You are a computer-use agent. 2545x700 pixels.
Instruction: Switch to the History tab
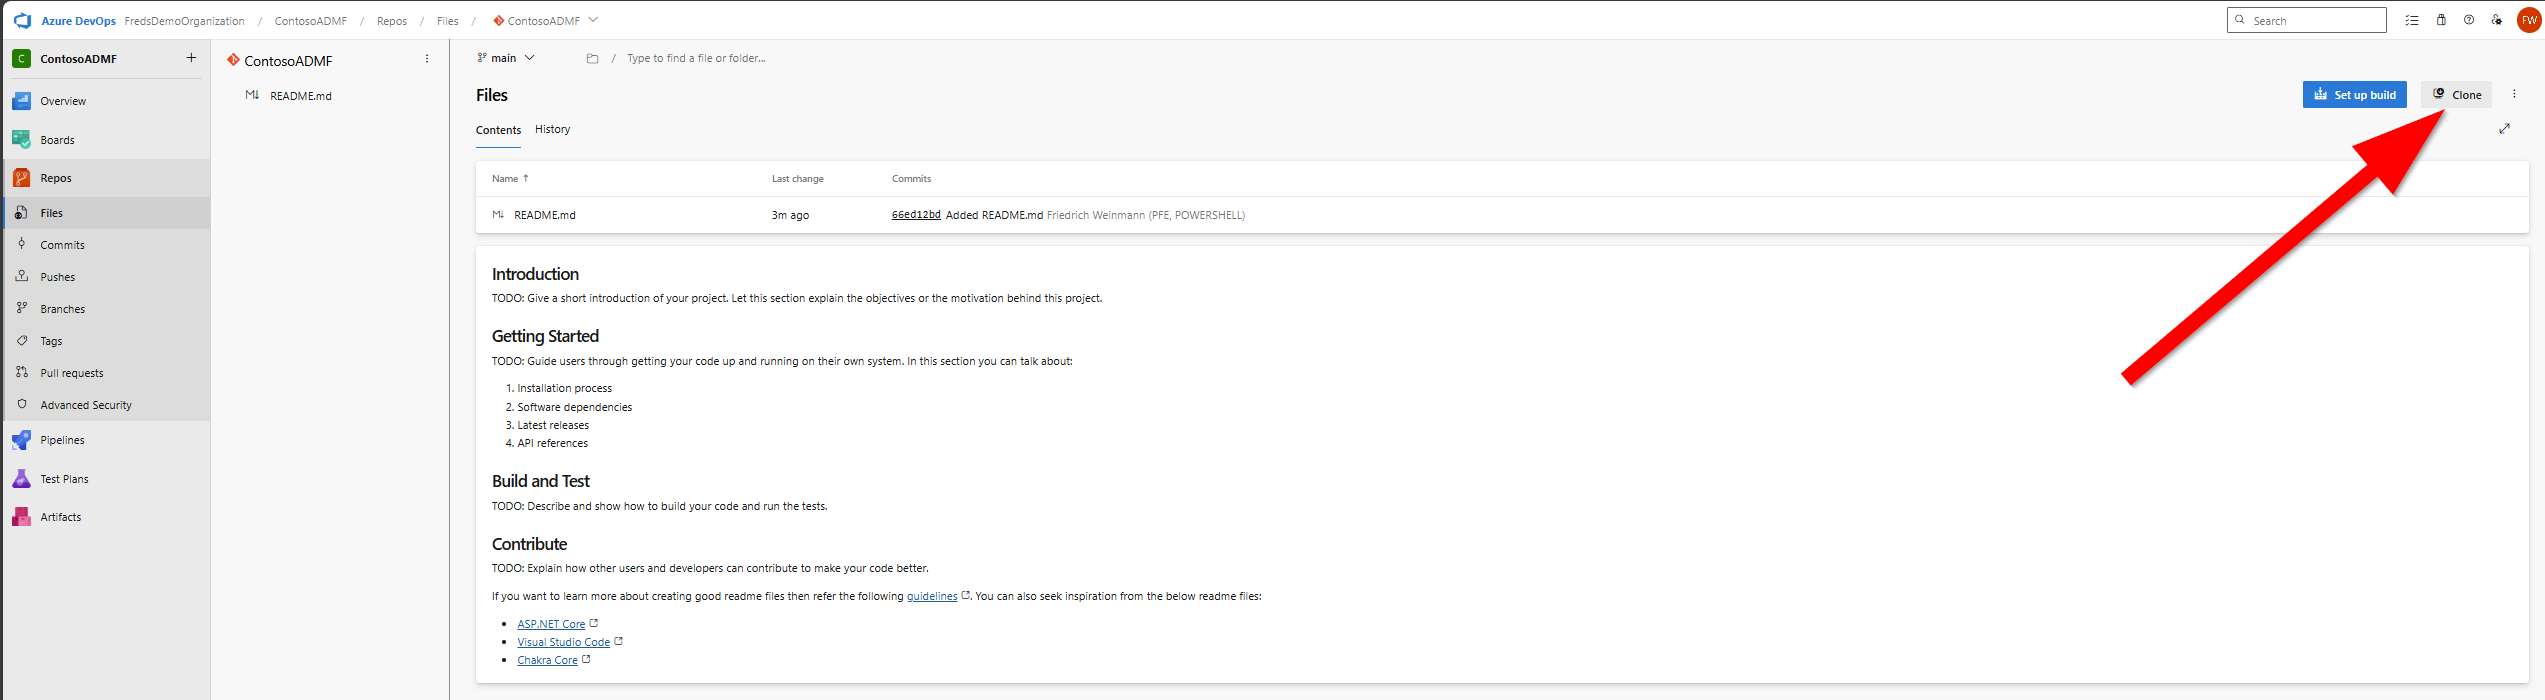552,130
